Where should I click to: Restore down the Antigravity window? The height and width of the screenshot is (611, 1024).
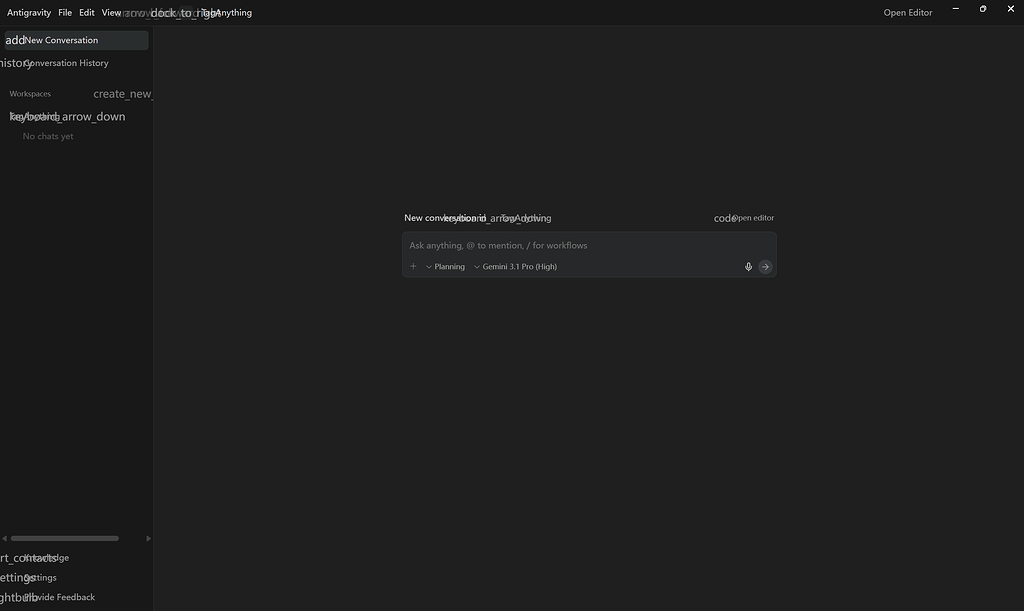(983, 9)
